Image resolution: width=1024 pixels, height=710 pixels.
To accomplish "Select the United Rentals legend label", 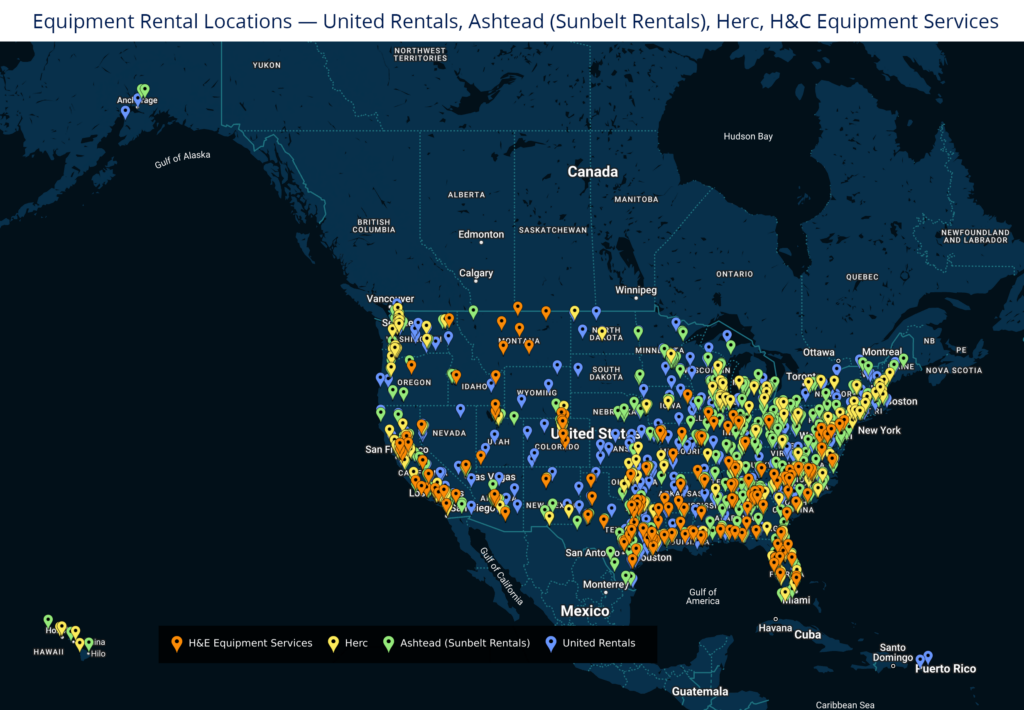I will coord(600,643).
